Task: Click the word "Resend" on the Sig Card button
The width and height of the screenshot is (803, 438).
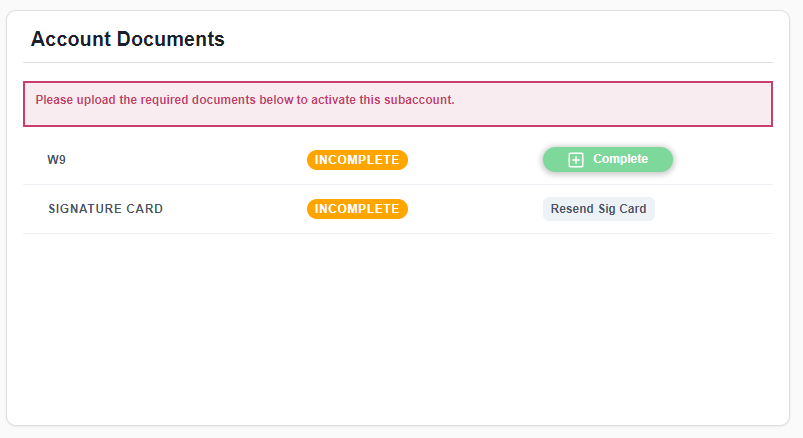Action: (x=572, y=209)
